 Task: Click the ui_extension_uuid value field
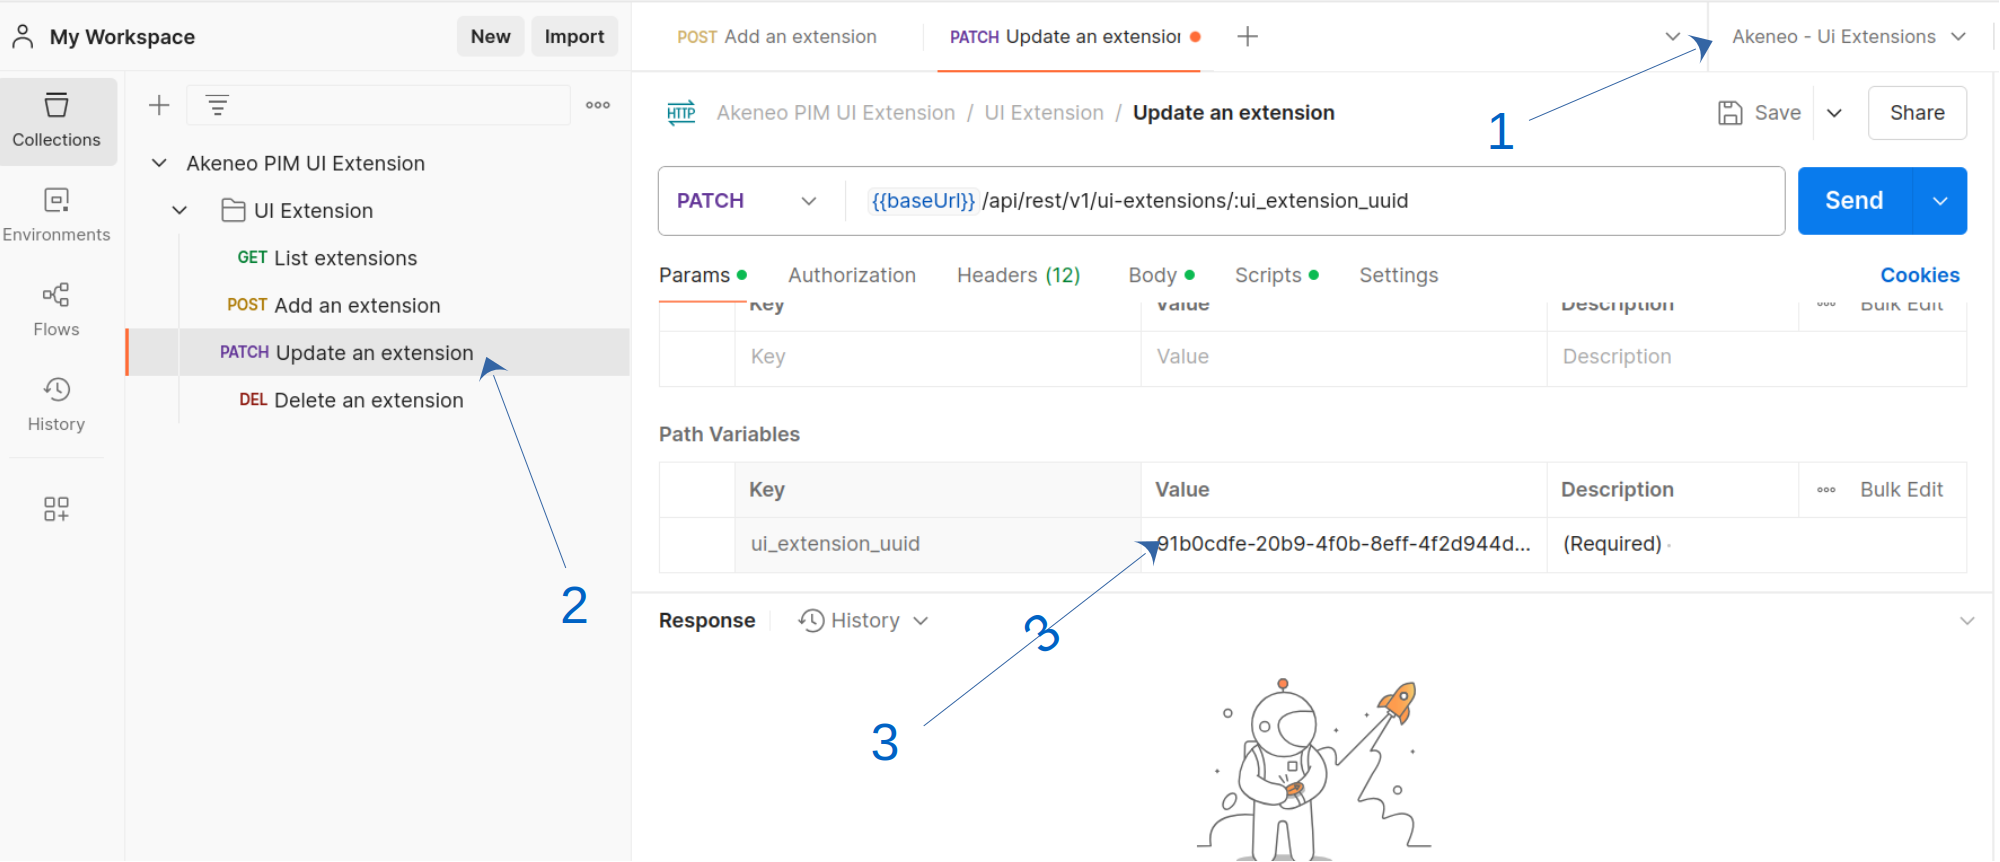(1342, 544)
